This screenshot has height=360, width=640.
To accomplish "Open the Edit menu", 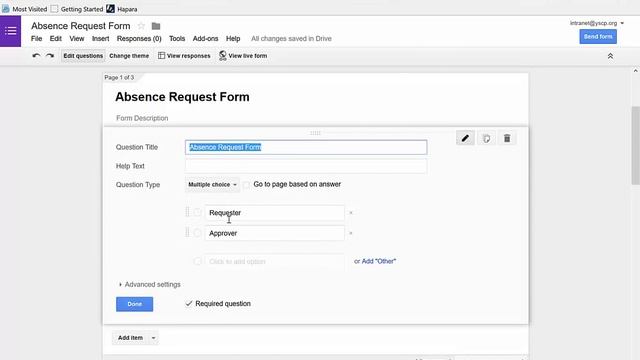I will point(56,38).
